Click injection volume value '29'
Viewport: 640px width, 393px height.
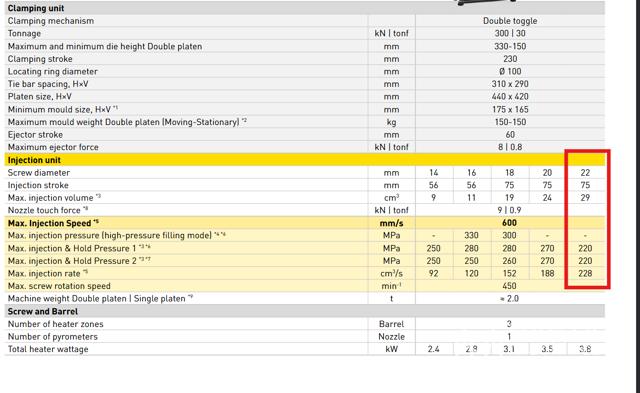point(585,198)
